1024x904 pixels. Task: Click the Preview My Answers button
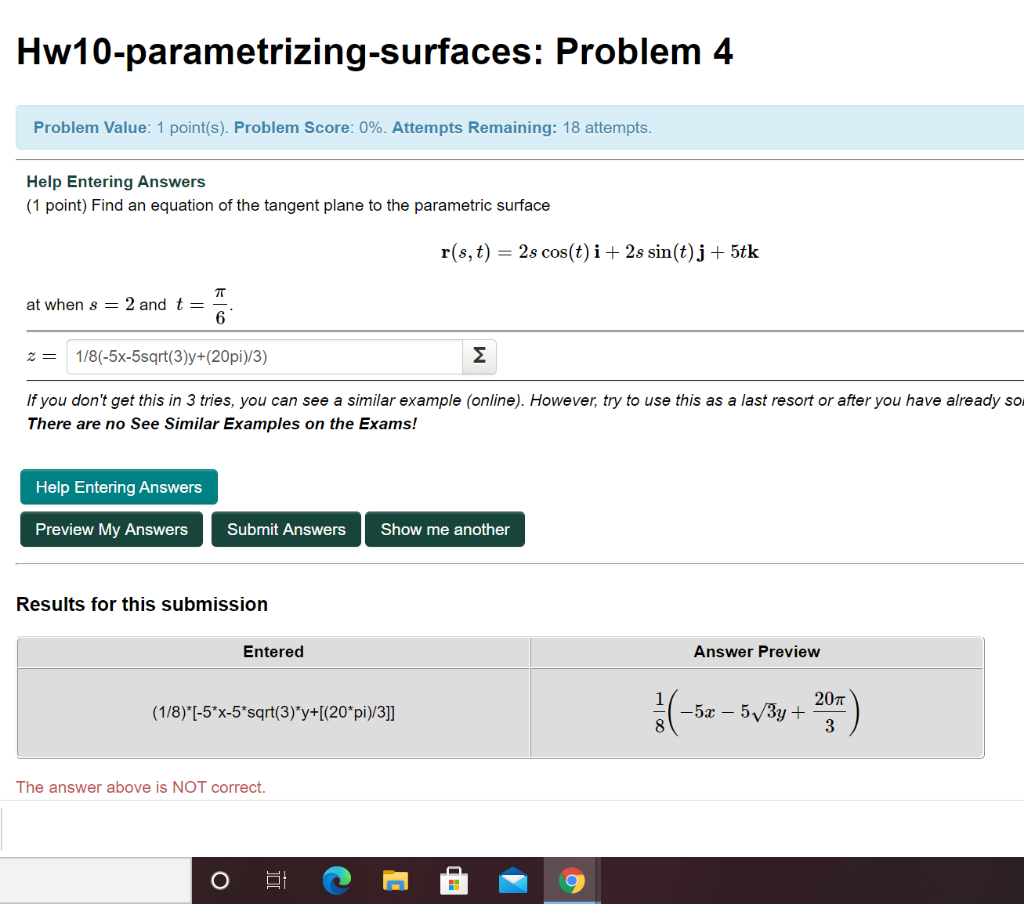click(111, 529)
